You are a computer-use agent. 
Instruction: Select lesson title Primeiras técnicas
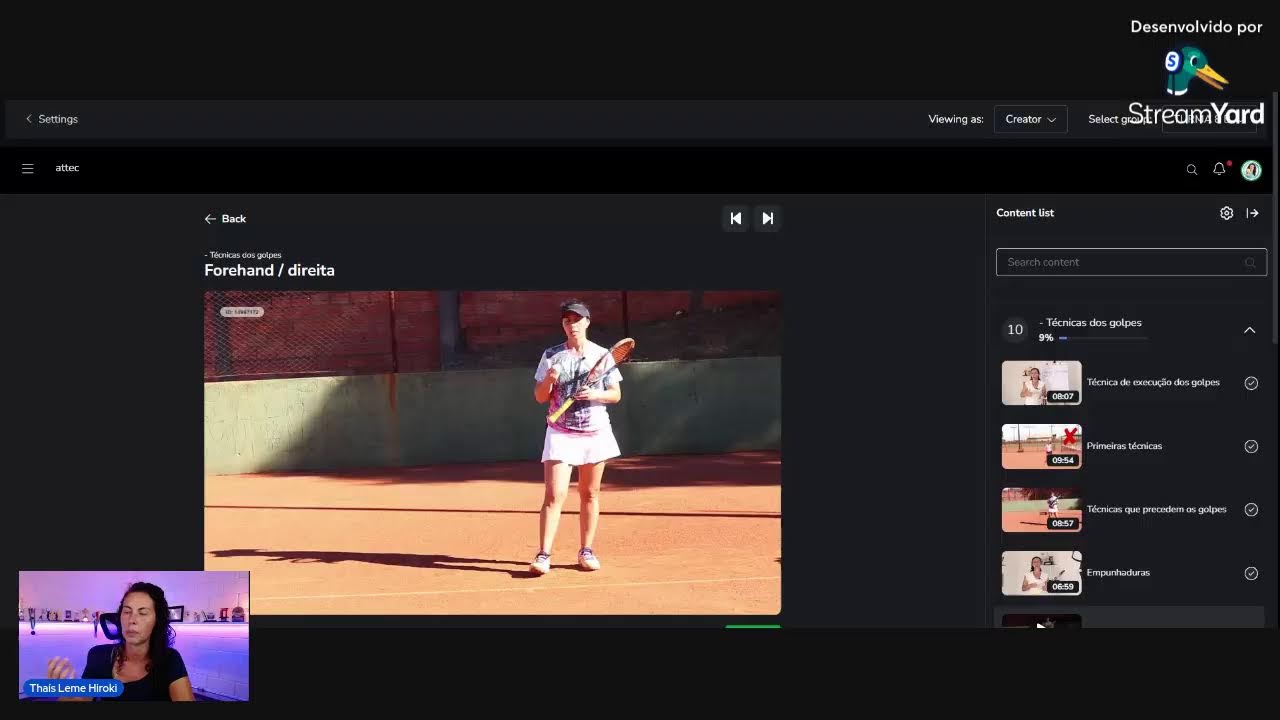pos(1124,446)
